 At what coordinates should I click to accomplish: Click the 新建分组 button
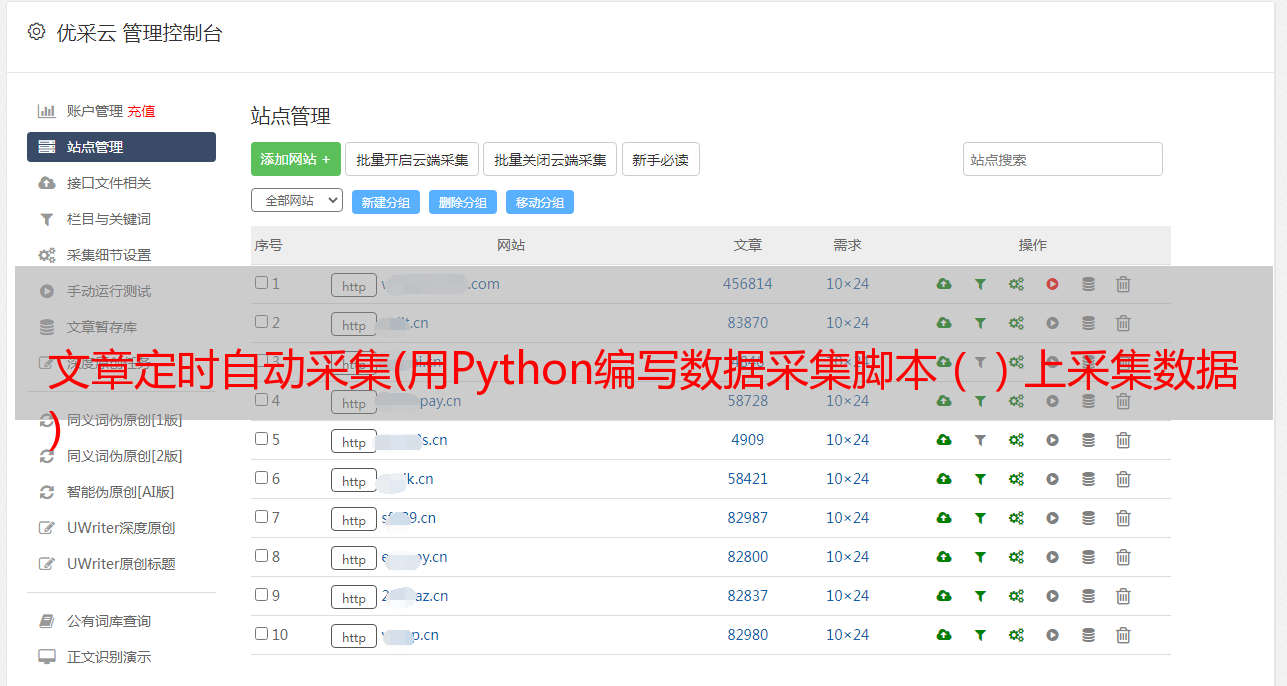click(386, 202)
